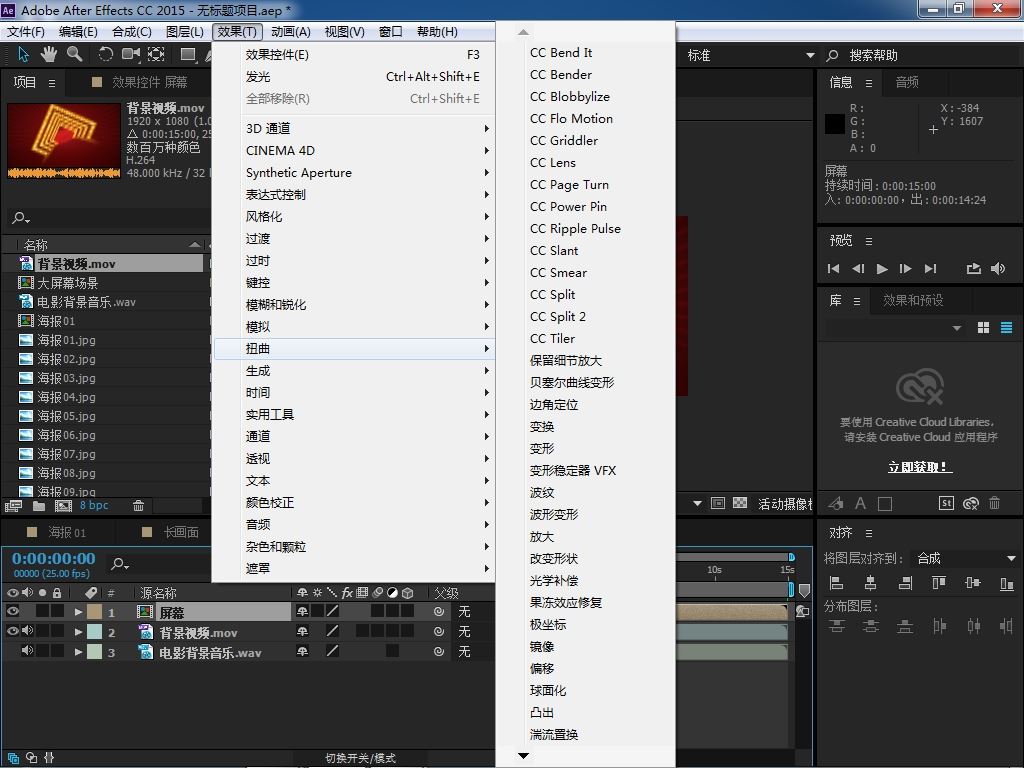This screenshot has height=768, width=1024.
Task: Click the 立即获取! link
Action: click(920, 467)
